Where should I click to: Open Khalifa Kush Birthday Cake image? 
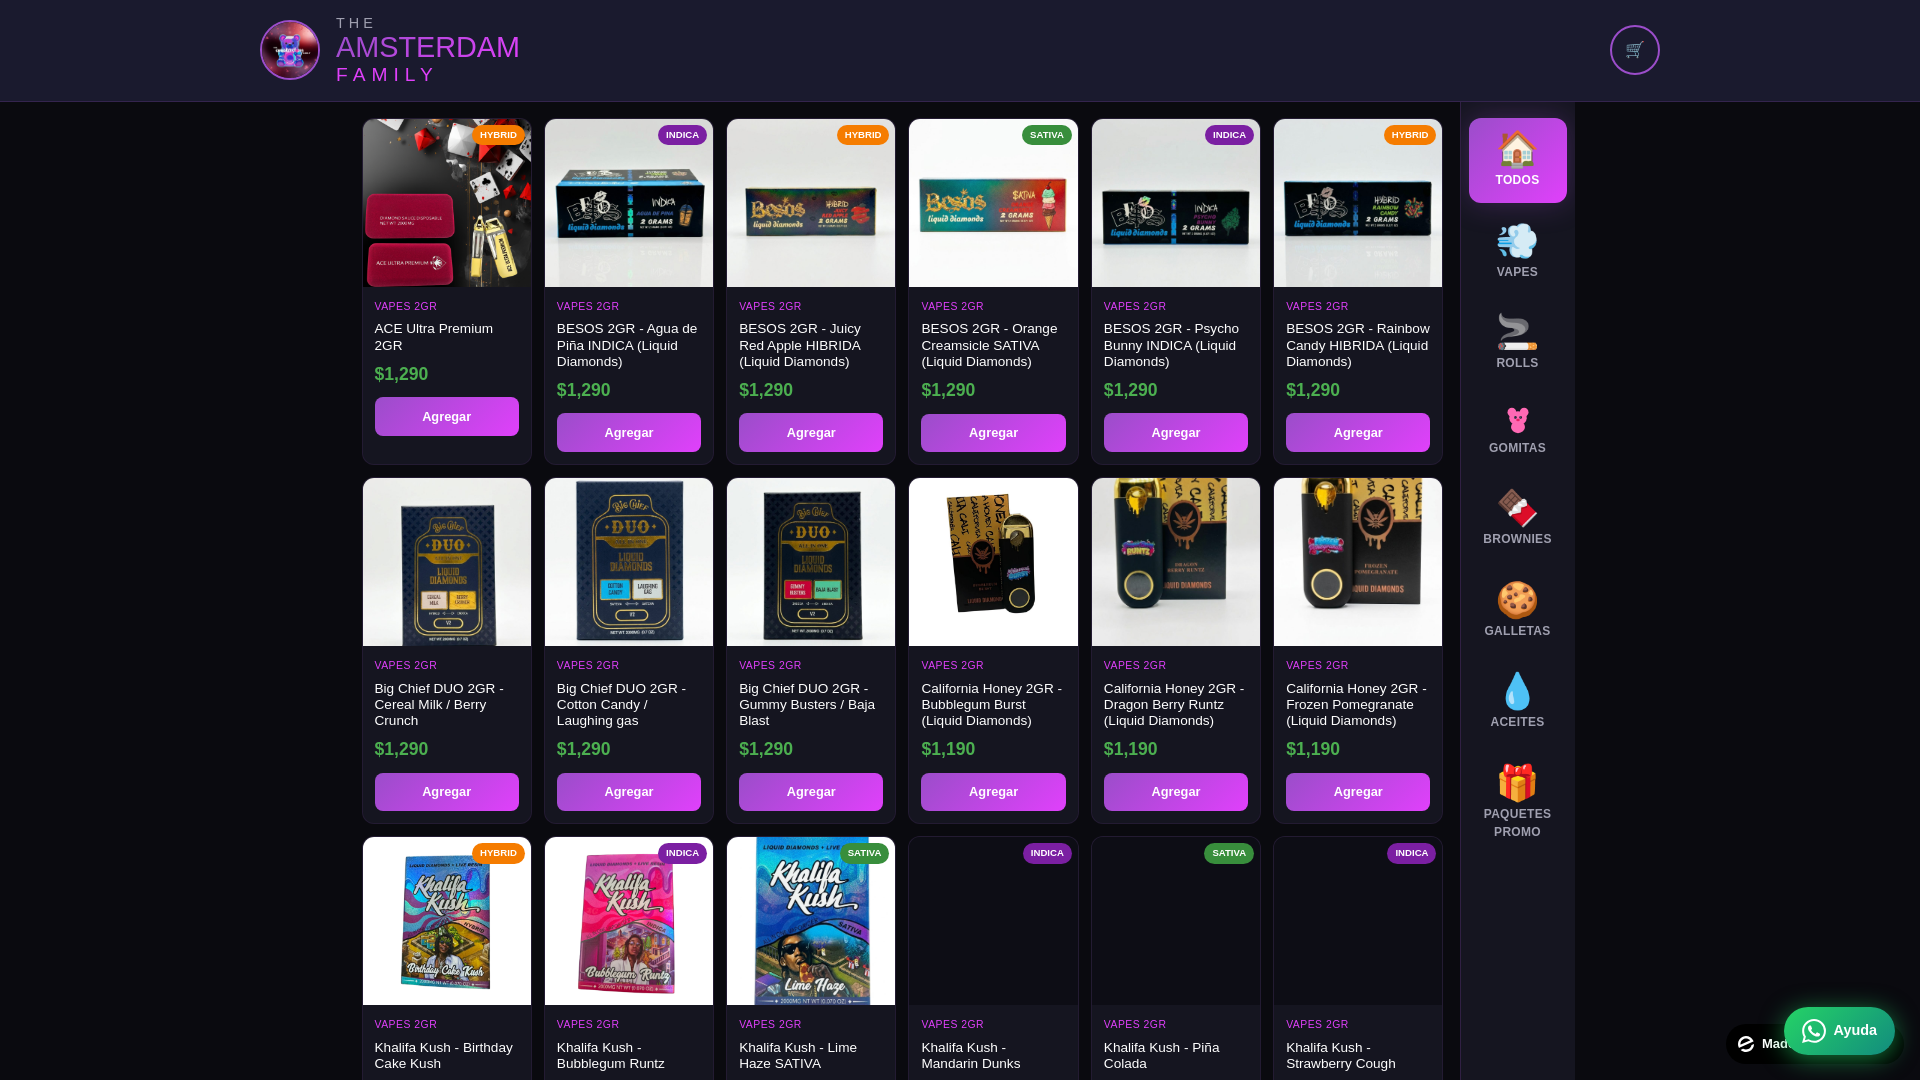pos(447,921)
